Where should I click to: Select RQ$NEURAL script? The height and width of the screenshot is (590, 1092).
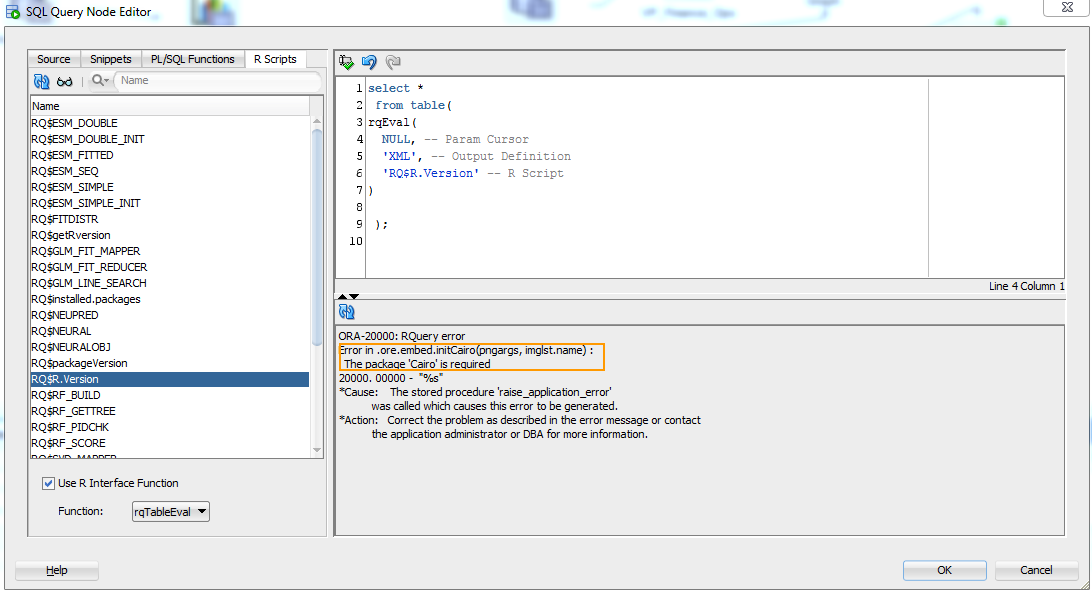coord(170,331)
